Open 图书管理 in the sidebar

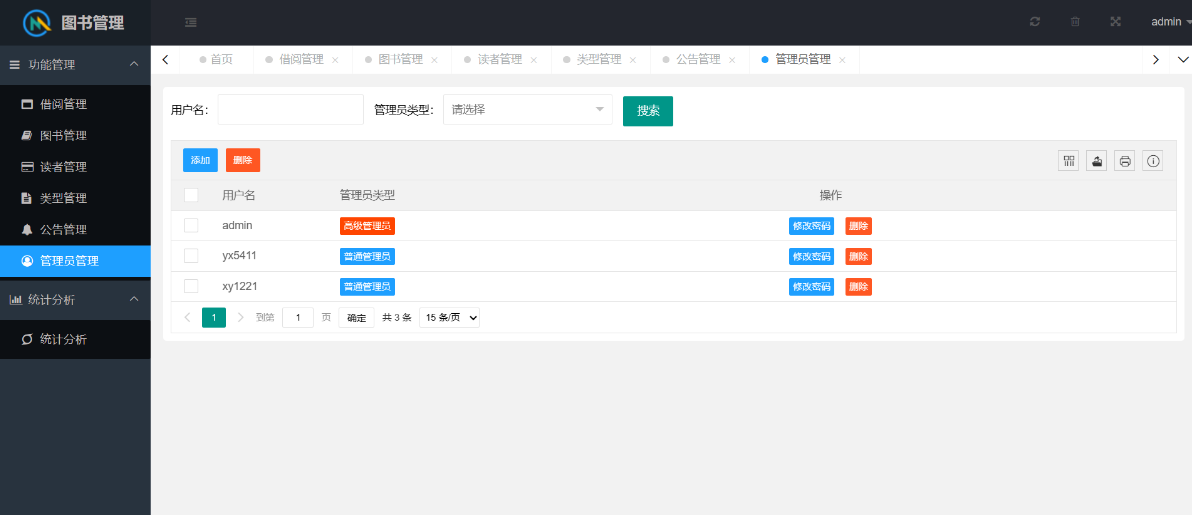tap(75, 135)
